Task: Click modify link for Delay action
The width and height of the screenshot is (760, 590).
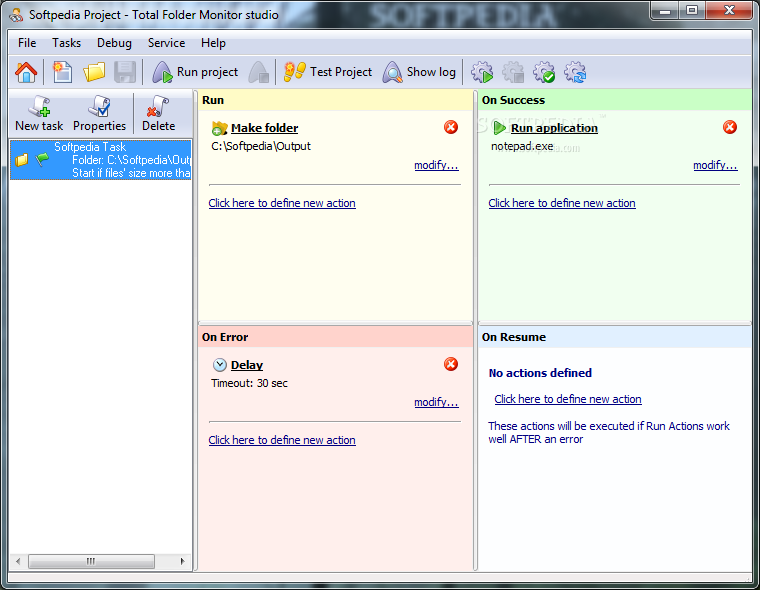Action: [436, 402]
